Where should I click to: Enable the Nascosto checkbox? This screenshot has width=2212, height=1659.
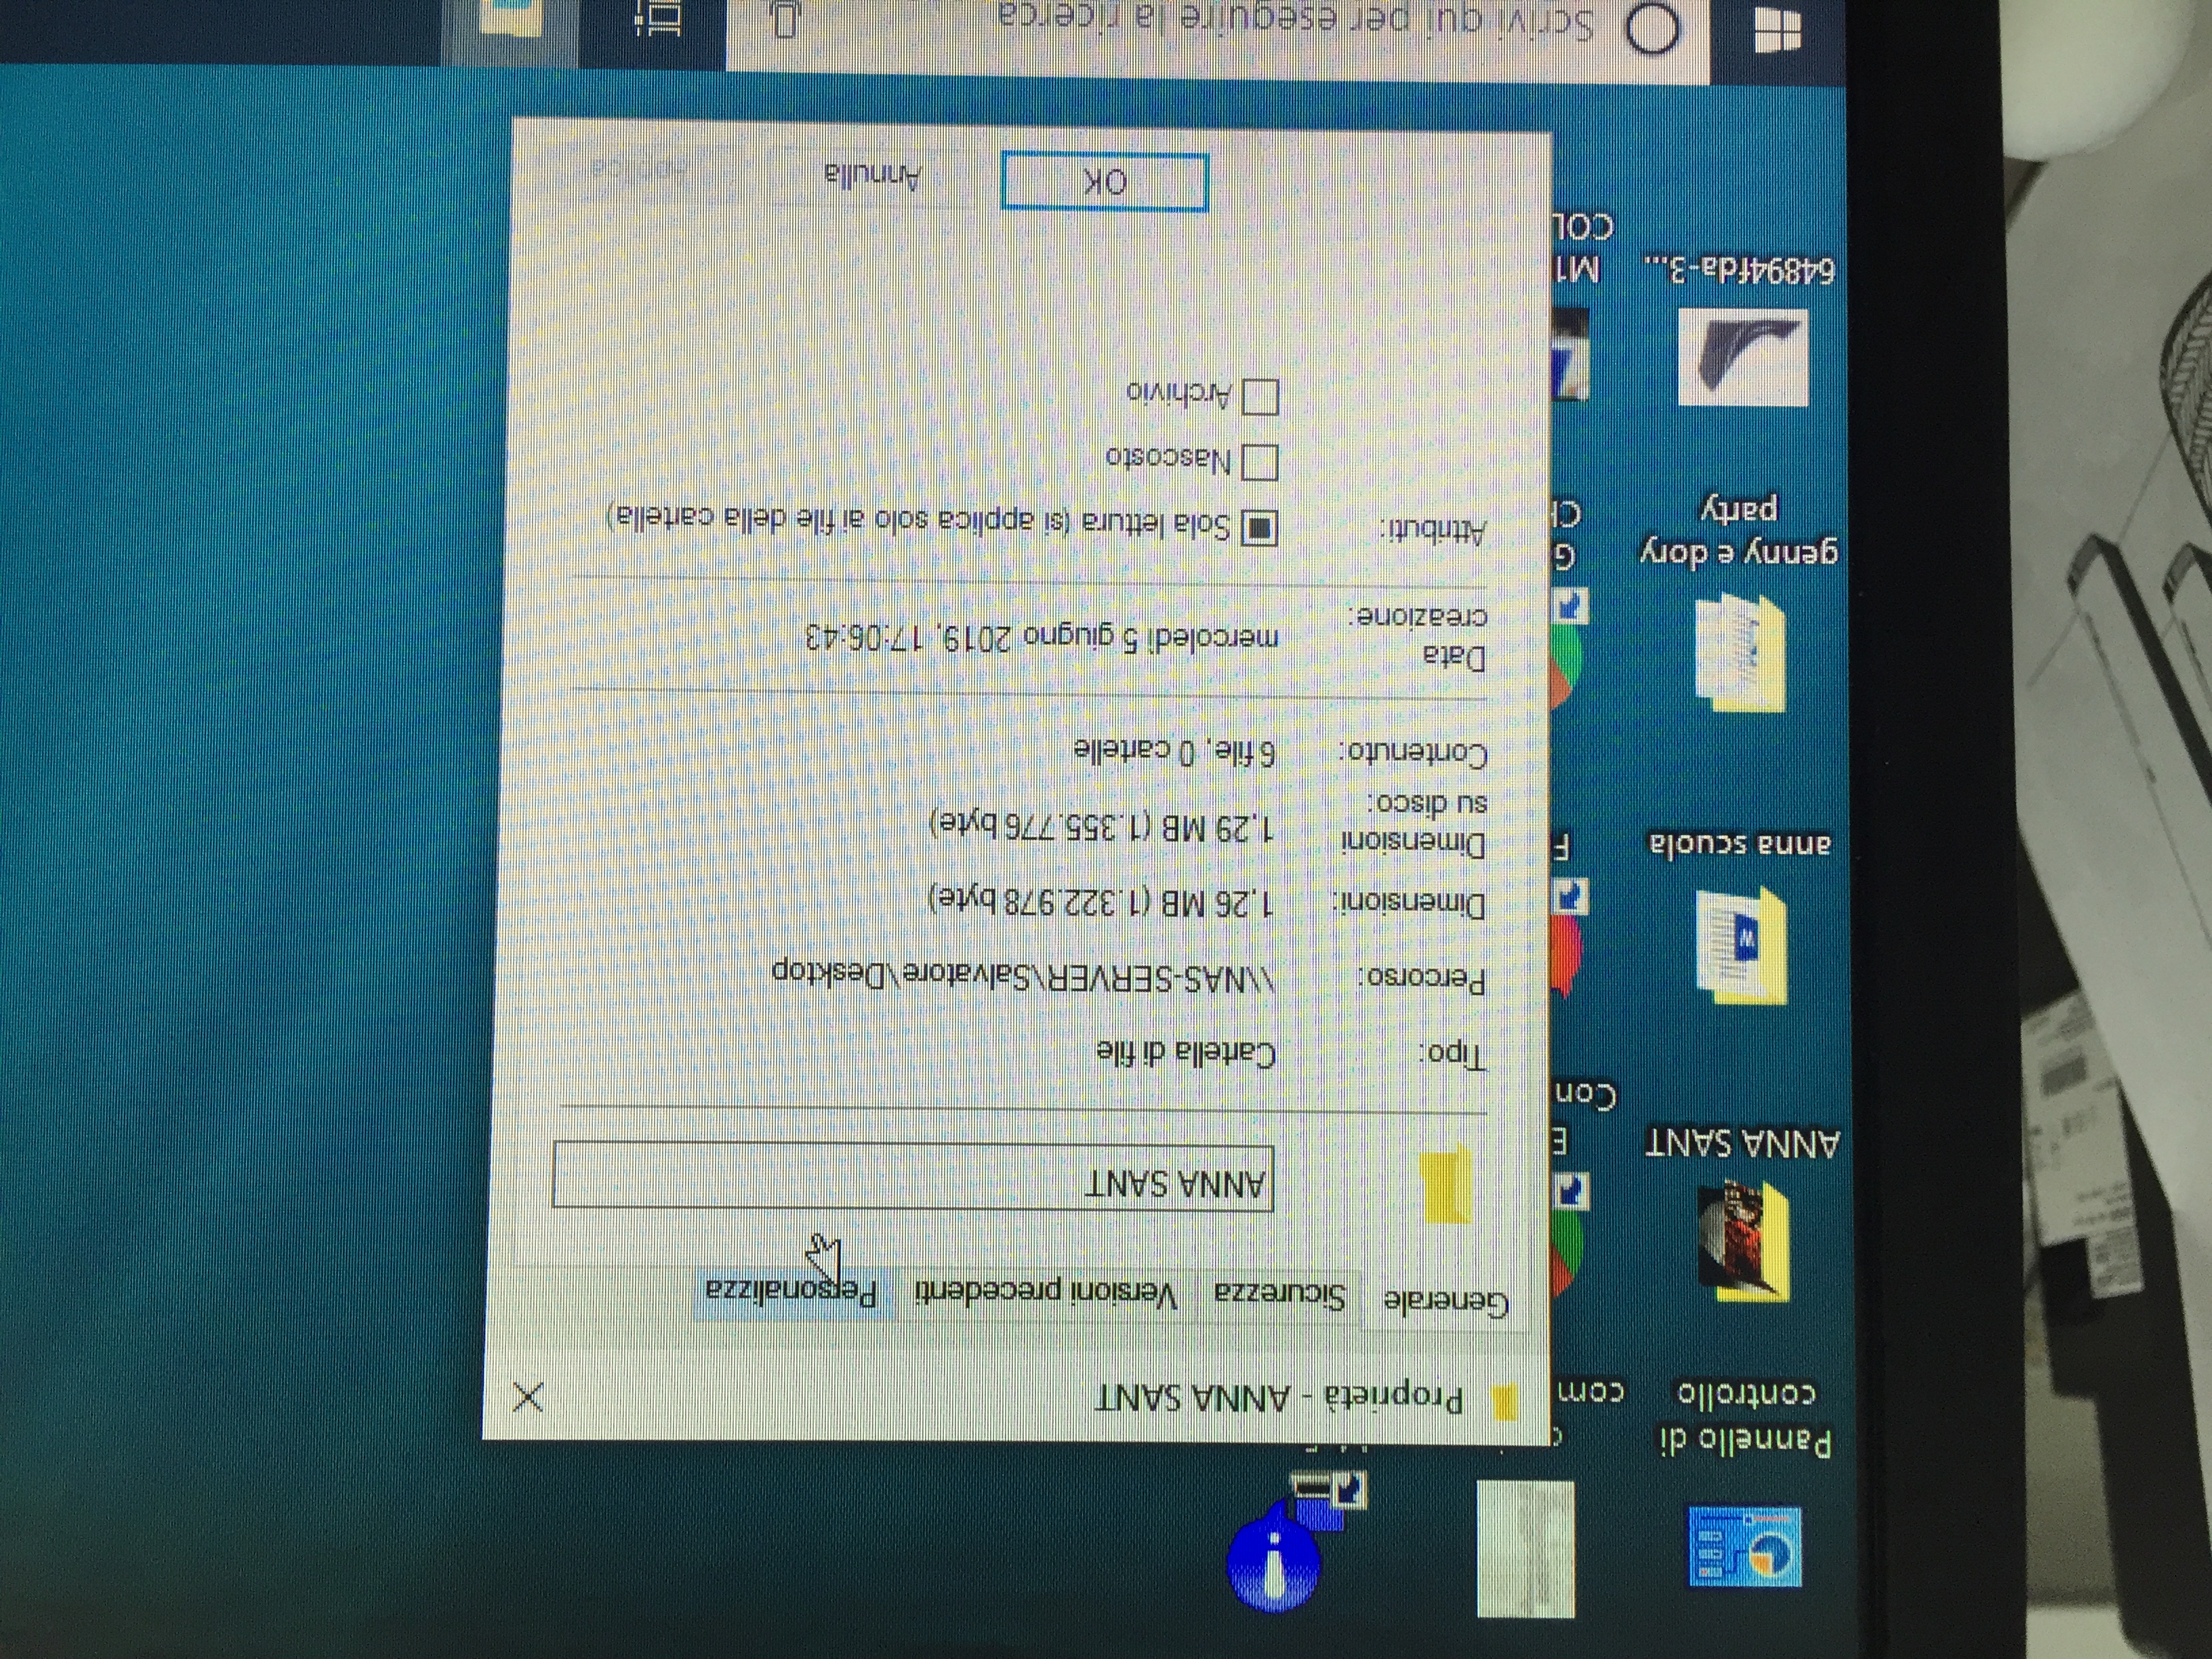(1259, 463)
